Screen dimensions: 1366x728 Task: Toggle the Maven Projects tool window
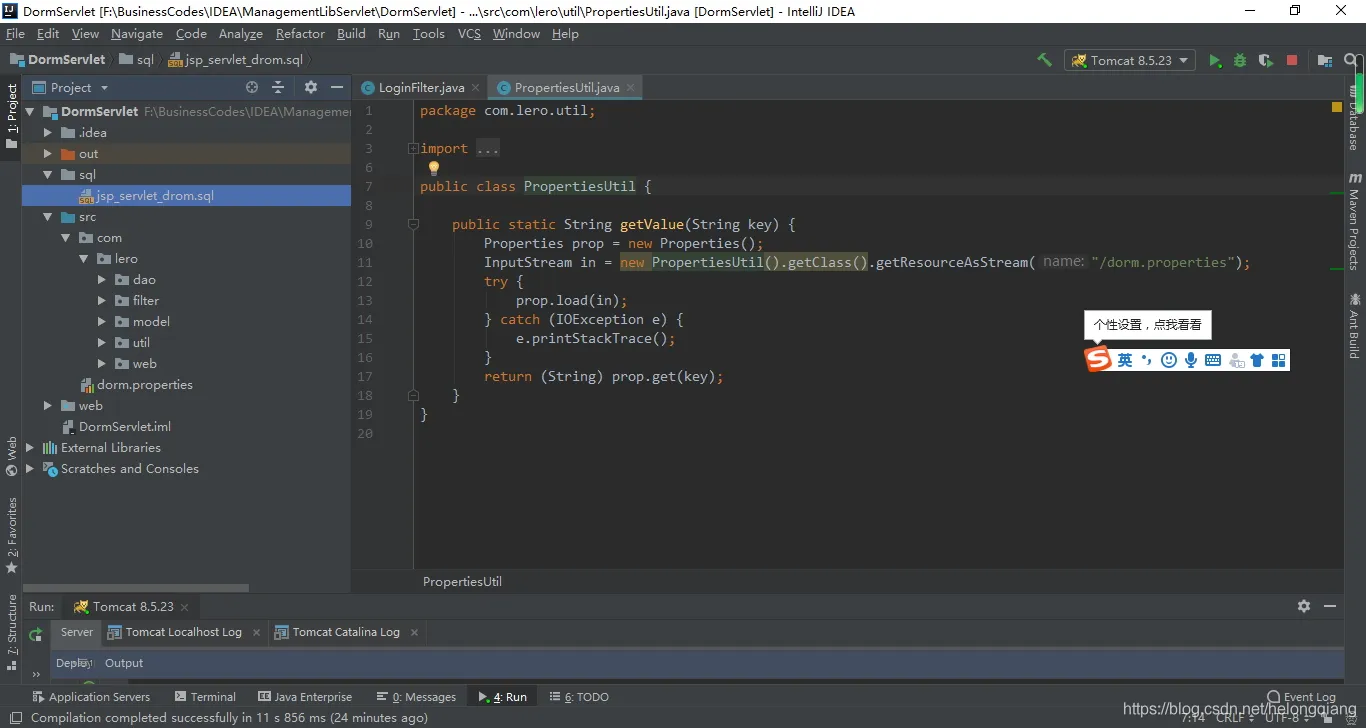1354,221
